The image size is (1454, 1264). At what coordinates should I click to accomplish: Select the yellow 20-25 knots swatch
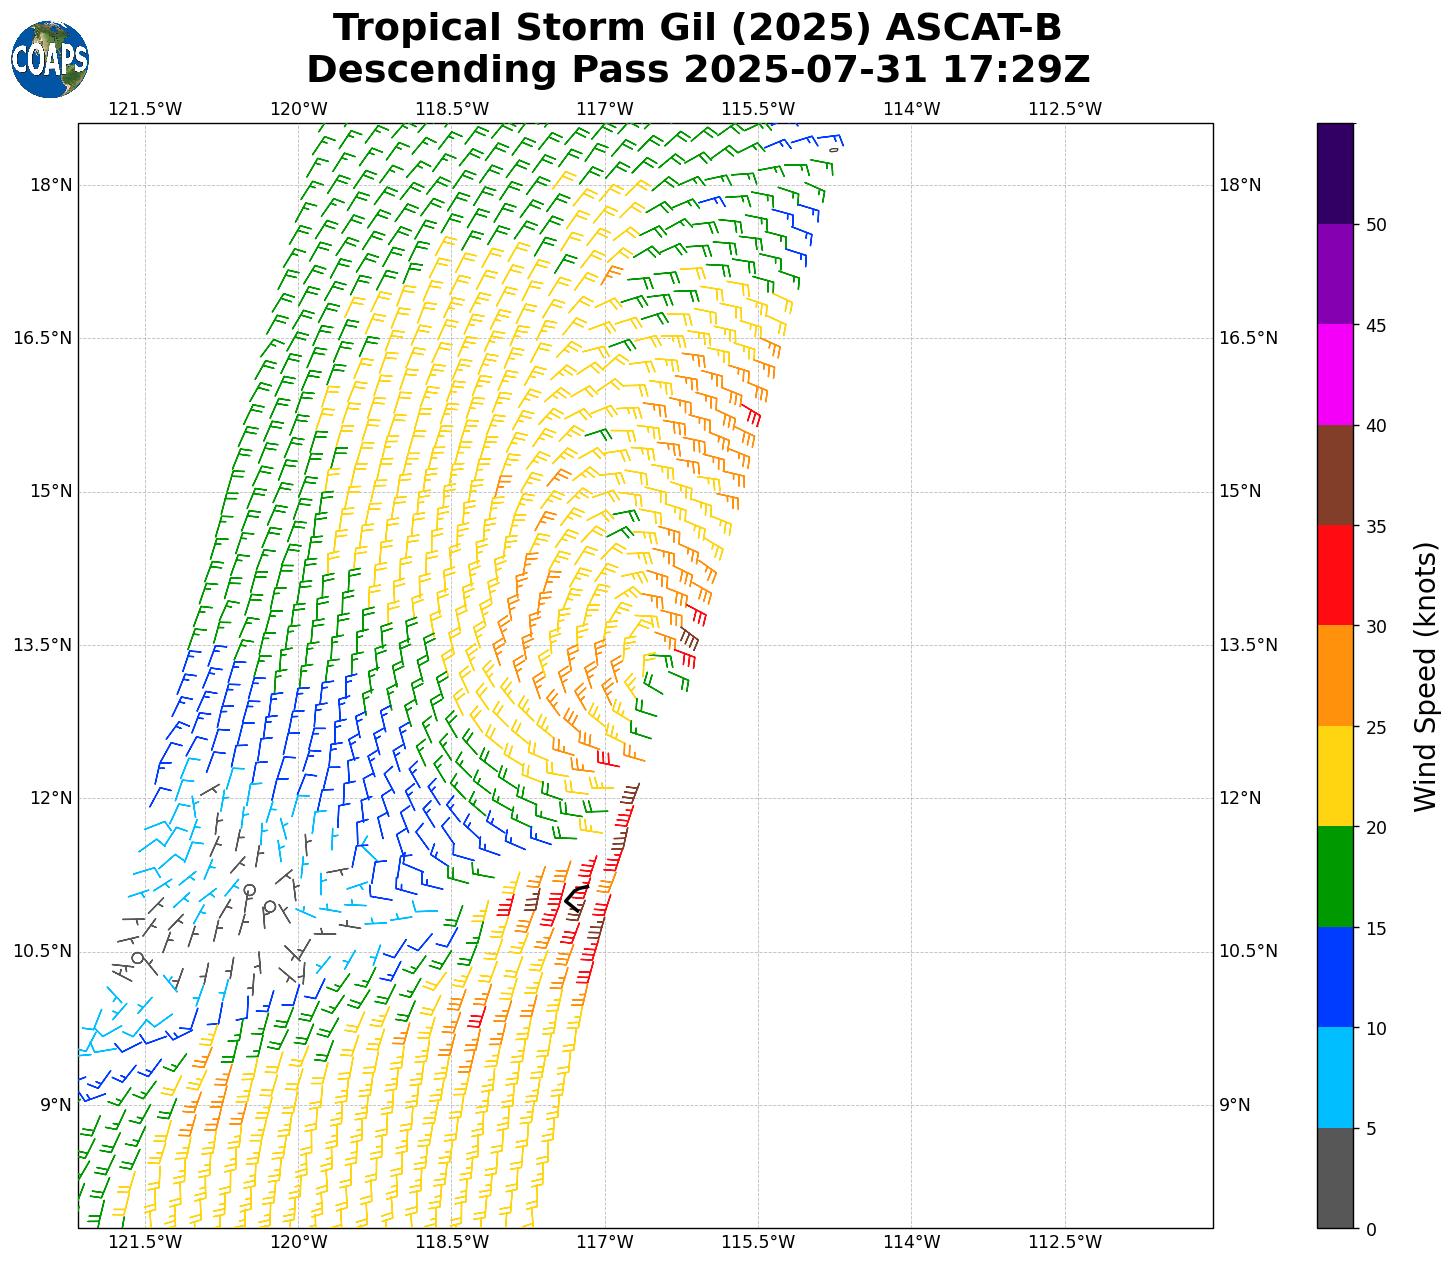1334,775
